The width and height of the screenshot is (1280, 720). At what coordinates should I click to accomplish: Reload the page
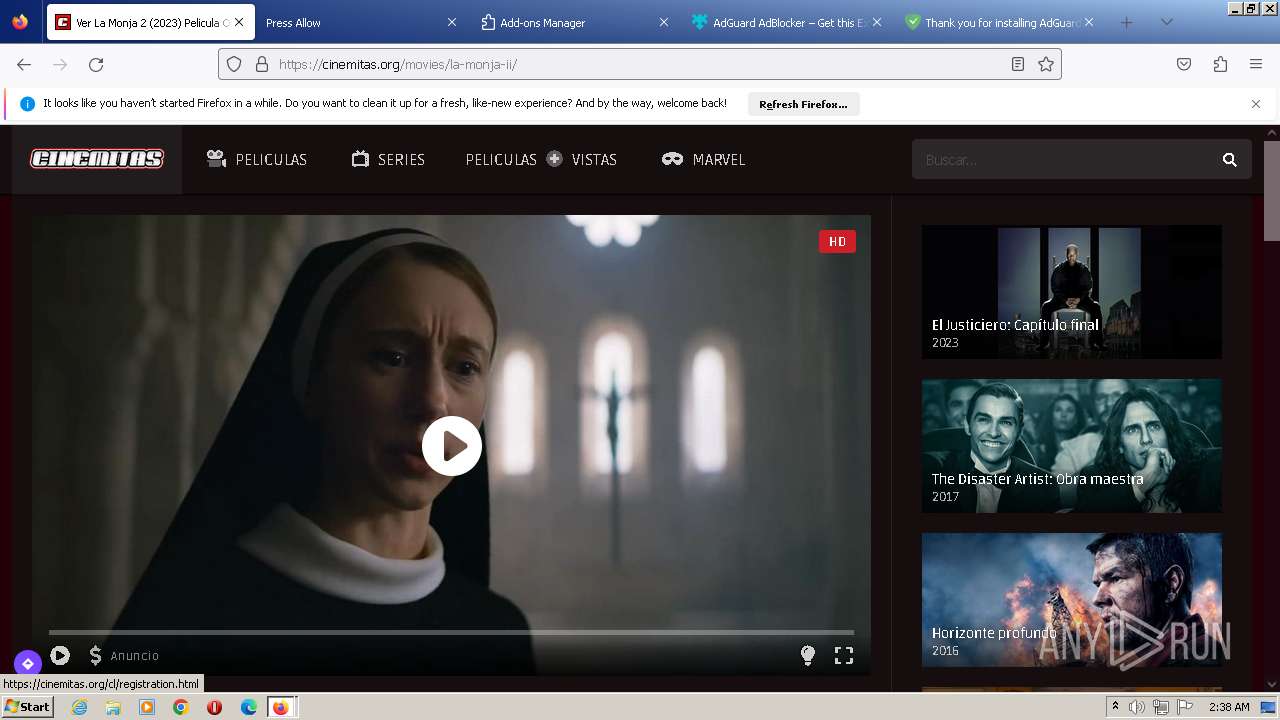coord(96,64)
